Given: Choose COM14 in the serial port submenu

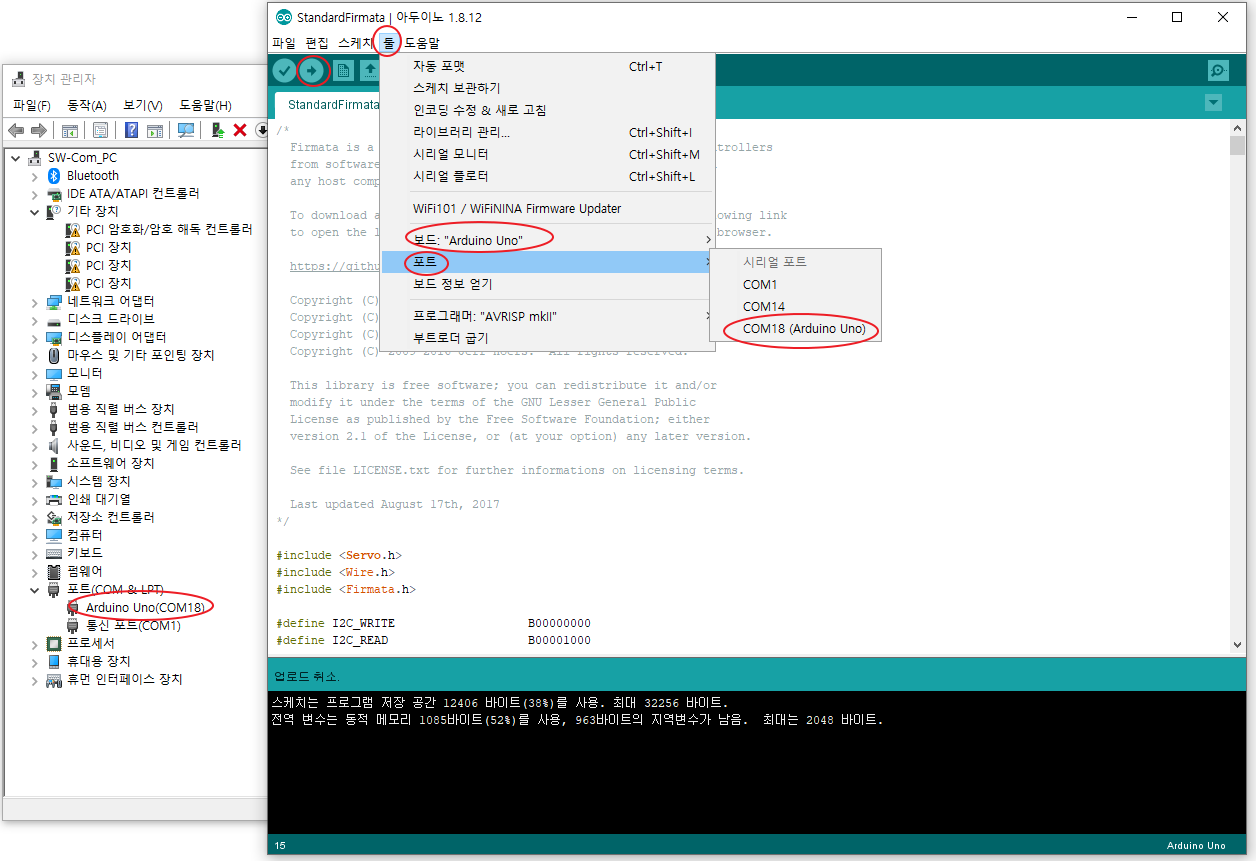Looking at the screenshot, I should [x=796, y=307].
